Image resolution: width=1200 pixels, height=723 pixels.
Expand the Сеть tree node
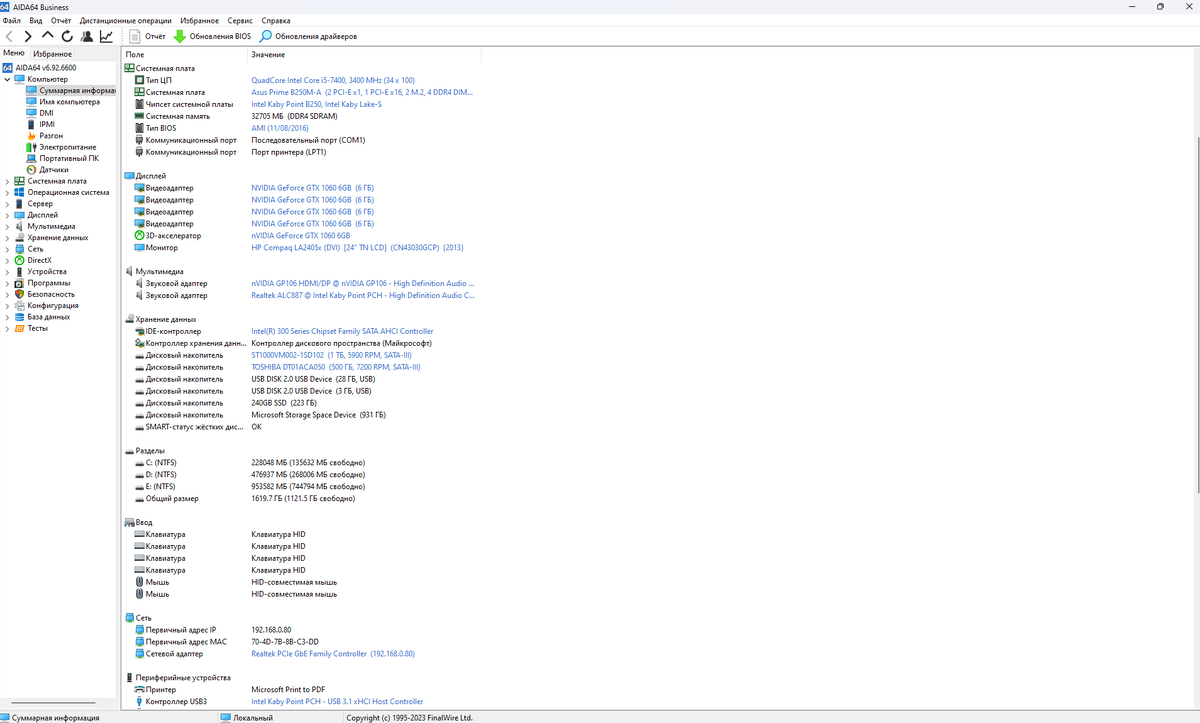[x=7, y=249]
